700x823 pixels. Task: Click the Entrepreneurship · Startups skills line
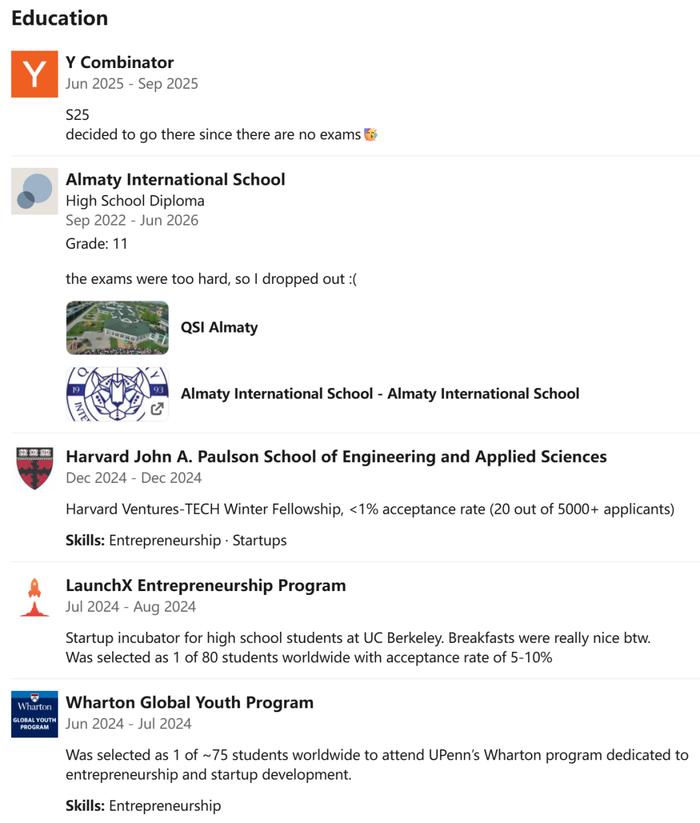point(176,540)
